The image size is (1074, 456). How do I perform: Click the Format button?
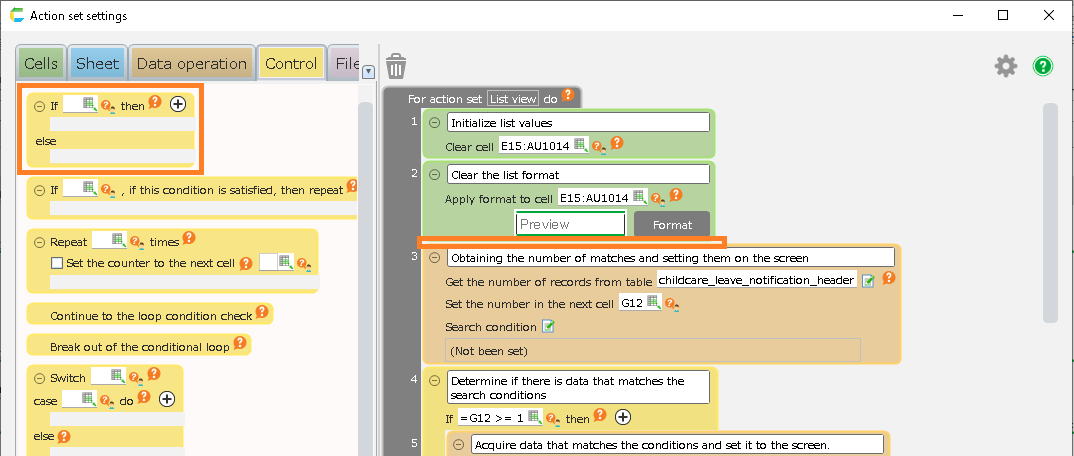click(x=672, y=225)
